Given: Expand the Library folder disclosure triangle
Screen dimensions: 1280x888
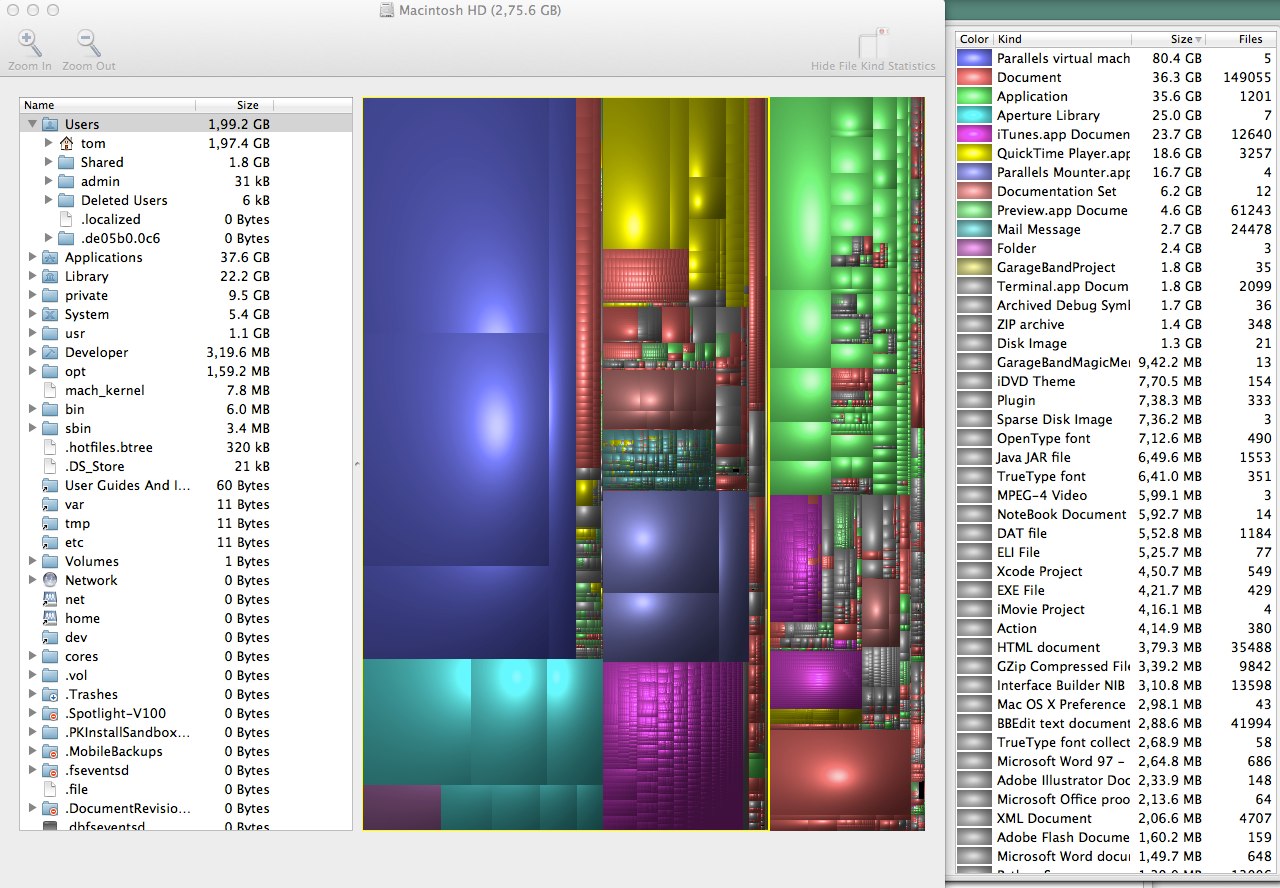Looking at the screenshot, I should click(x=32, y=277).
